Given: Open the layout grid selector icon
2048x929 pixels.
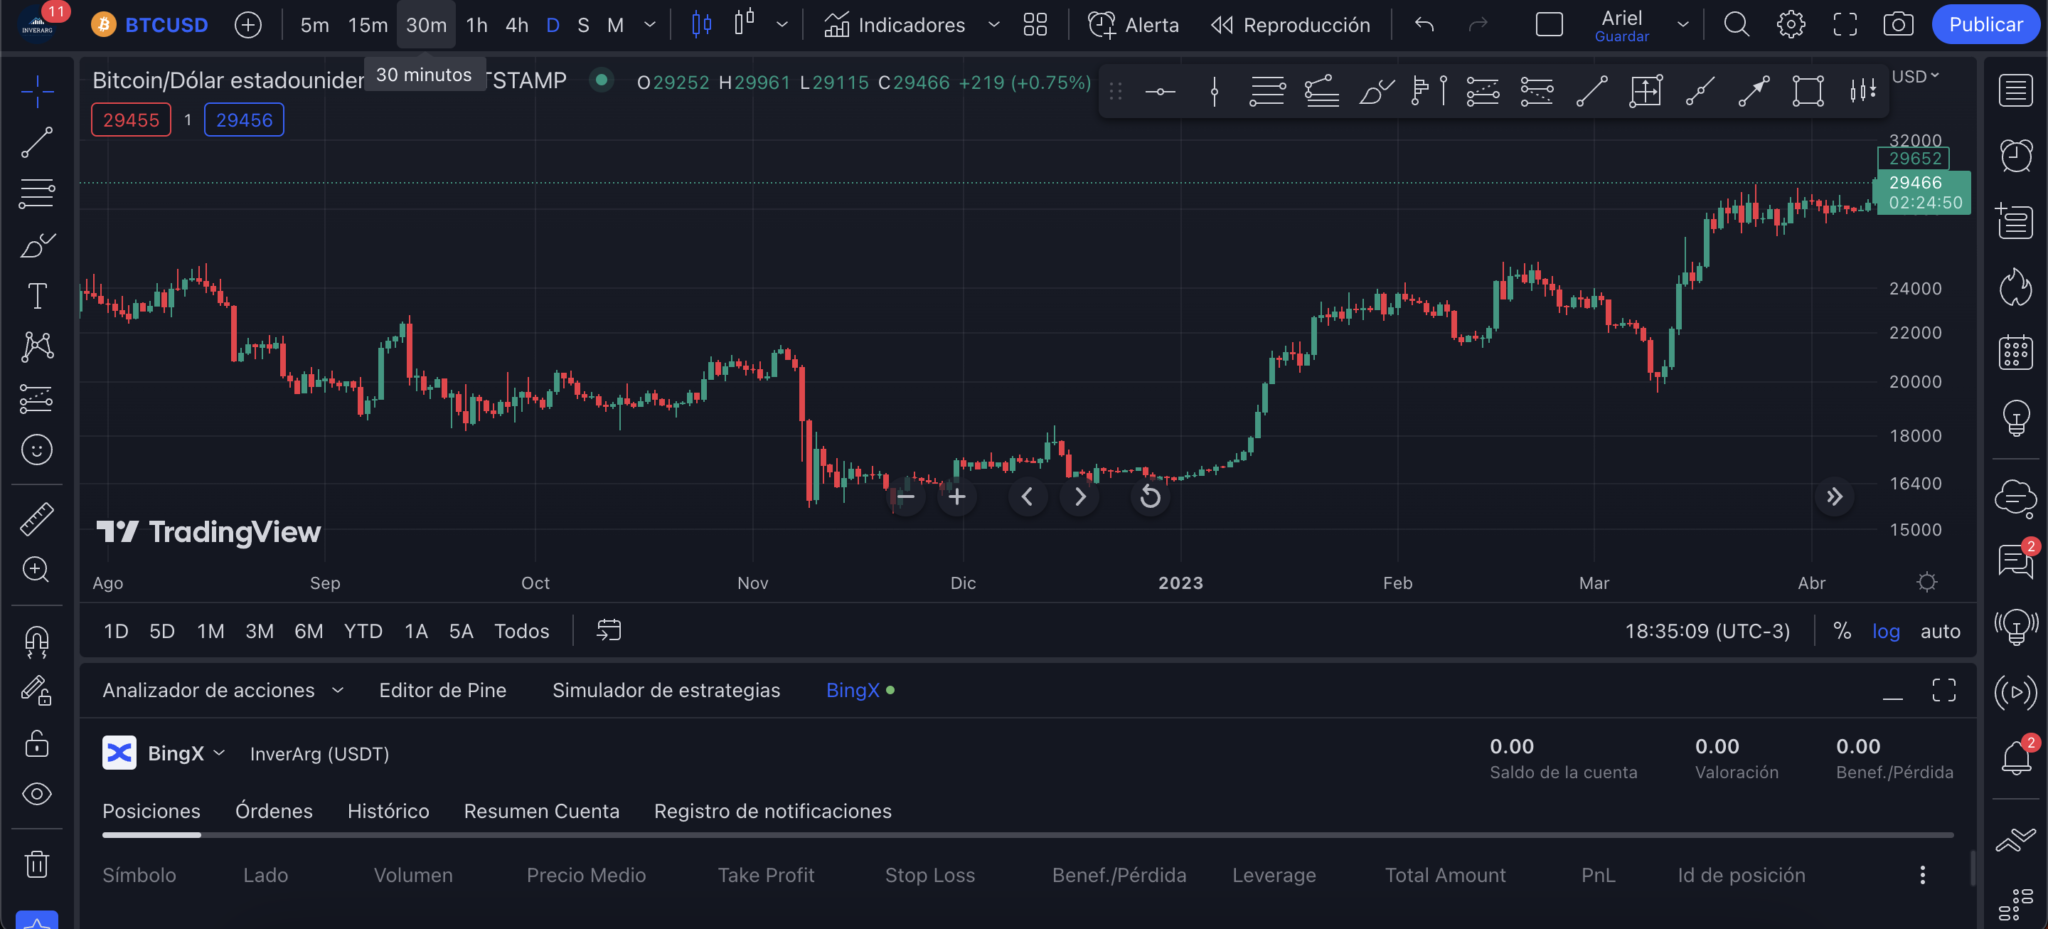Looking at the screenshot, I should (x=1035, y=25).
